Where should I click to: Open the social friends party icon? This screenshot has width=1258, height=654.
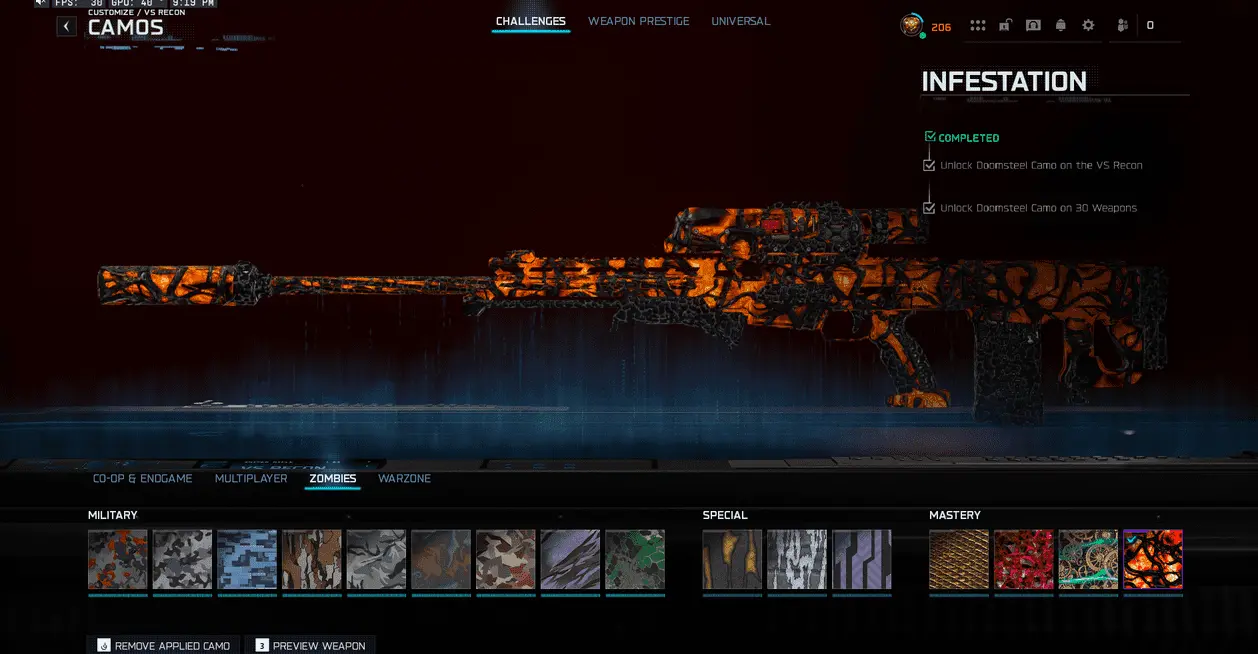pos(1123,26)
